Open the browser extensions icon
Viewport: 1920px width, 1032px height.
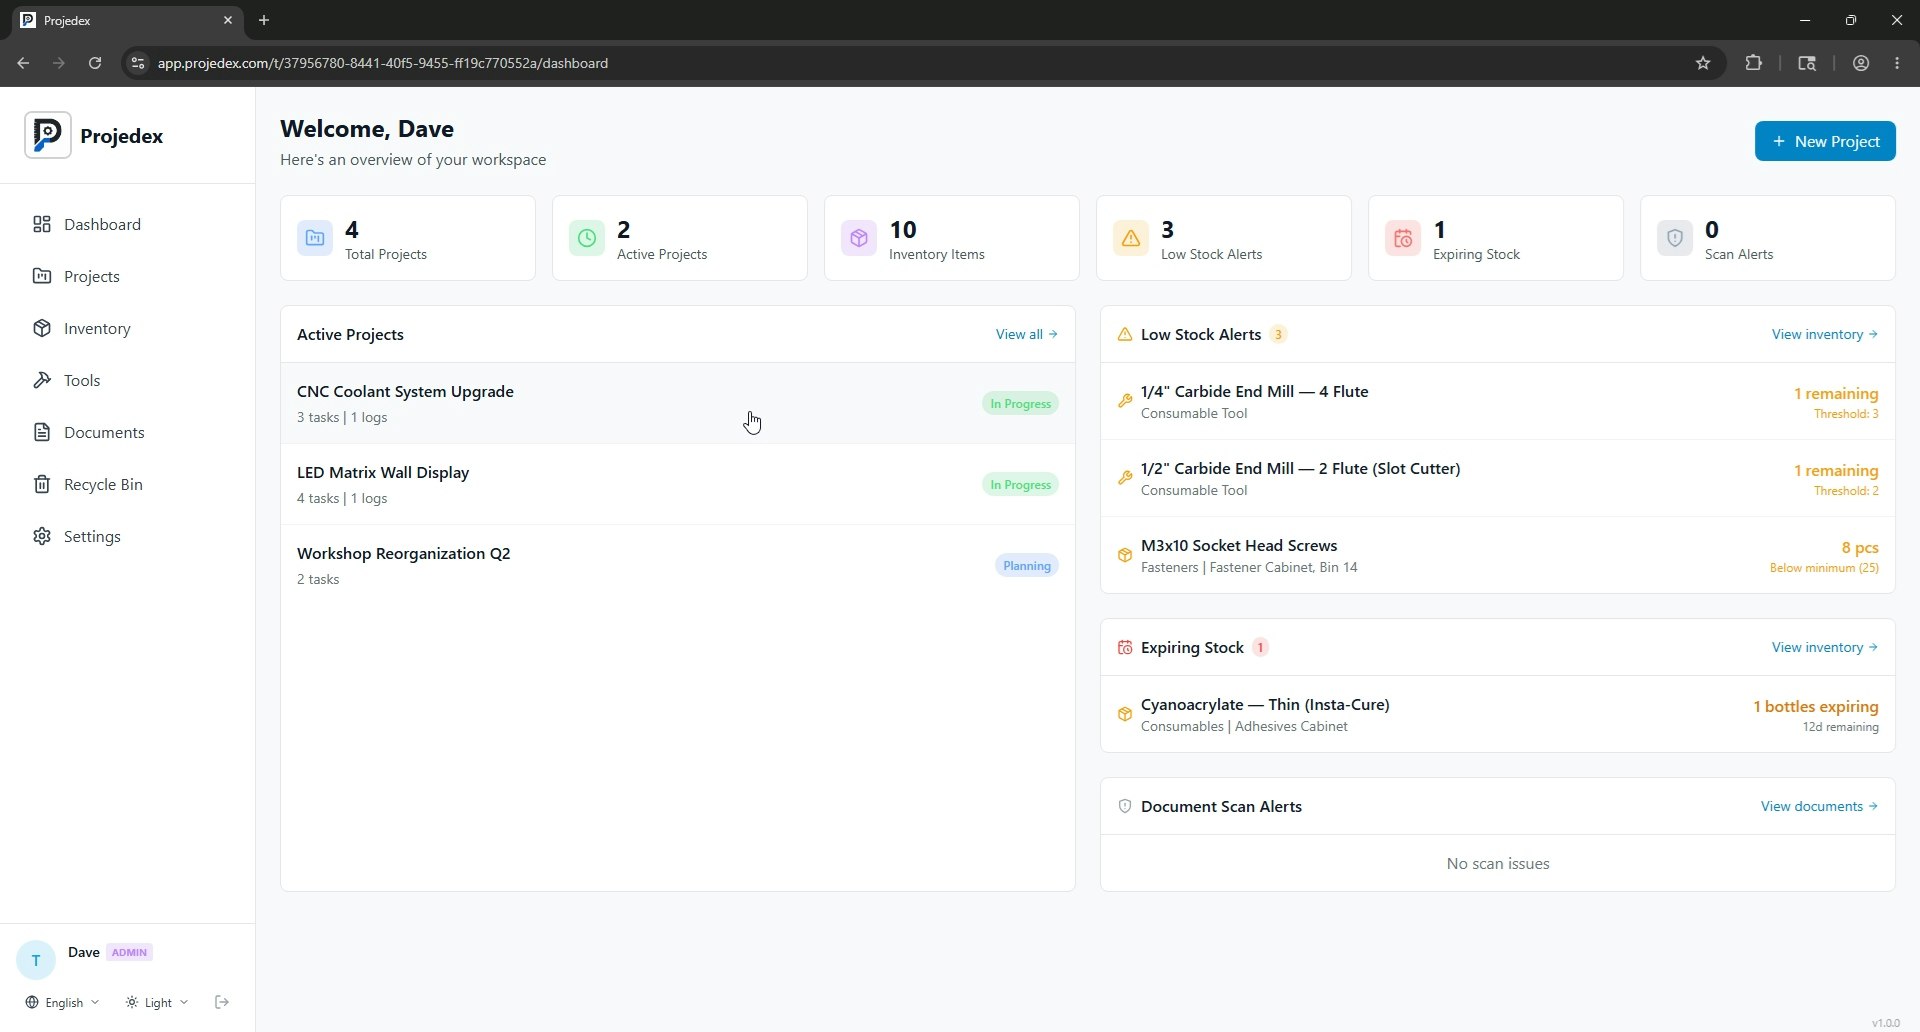pos(1753,63)
